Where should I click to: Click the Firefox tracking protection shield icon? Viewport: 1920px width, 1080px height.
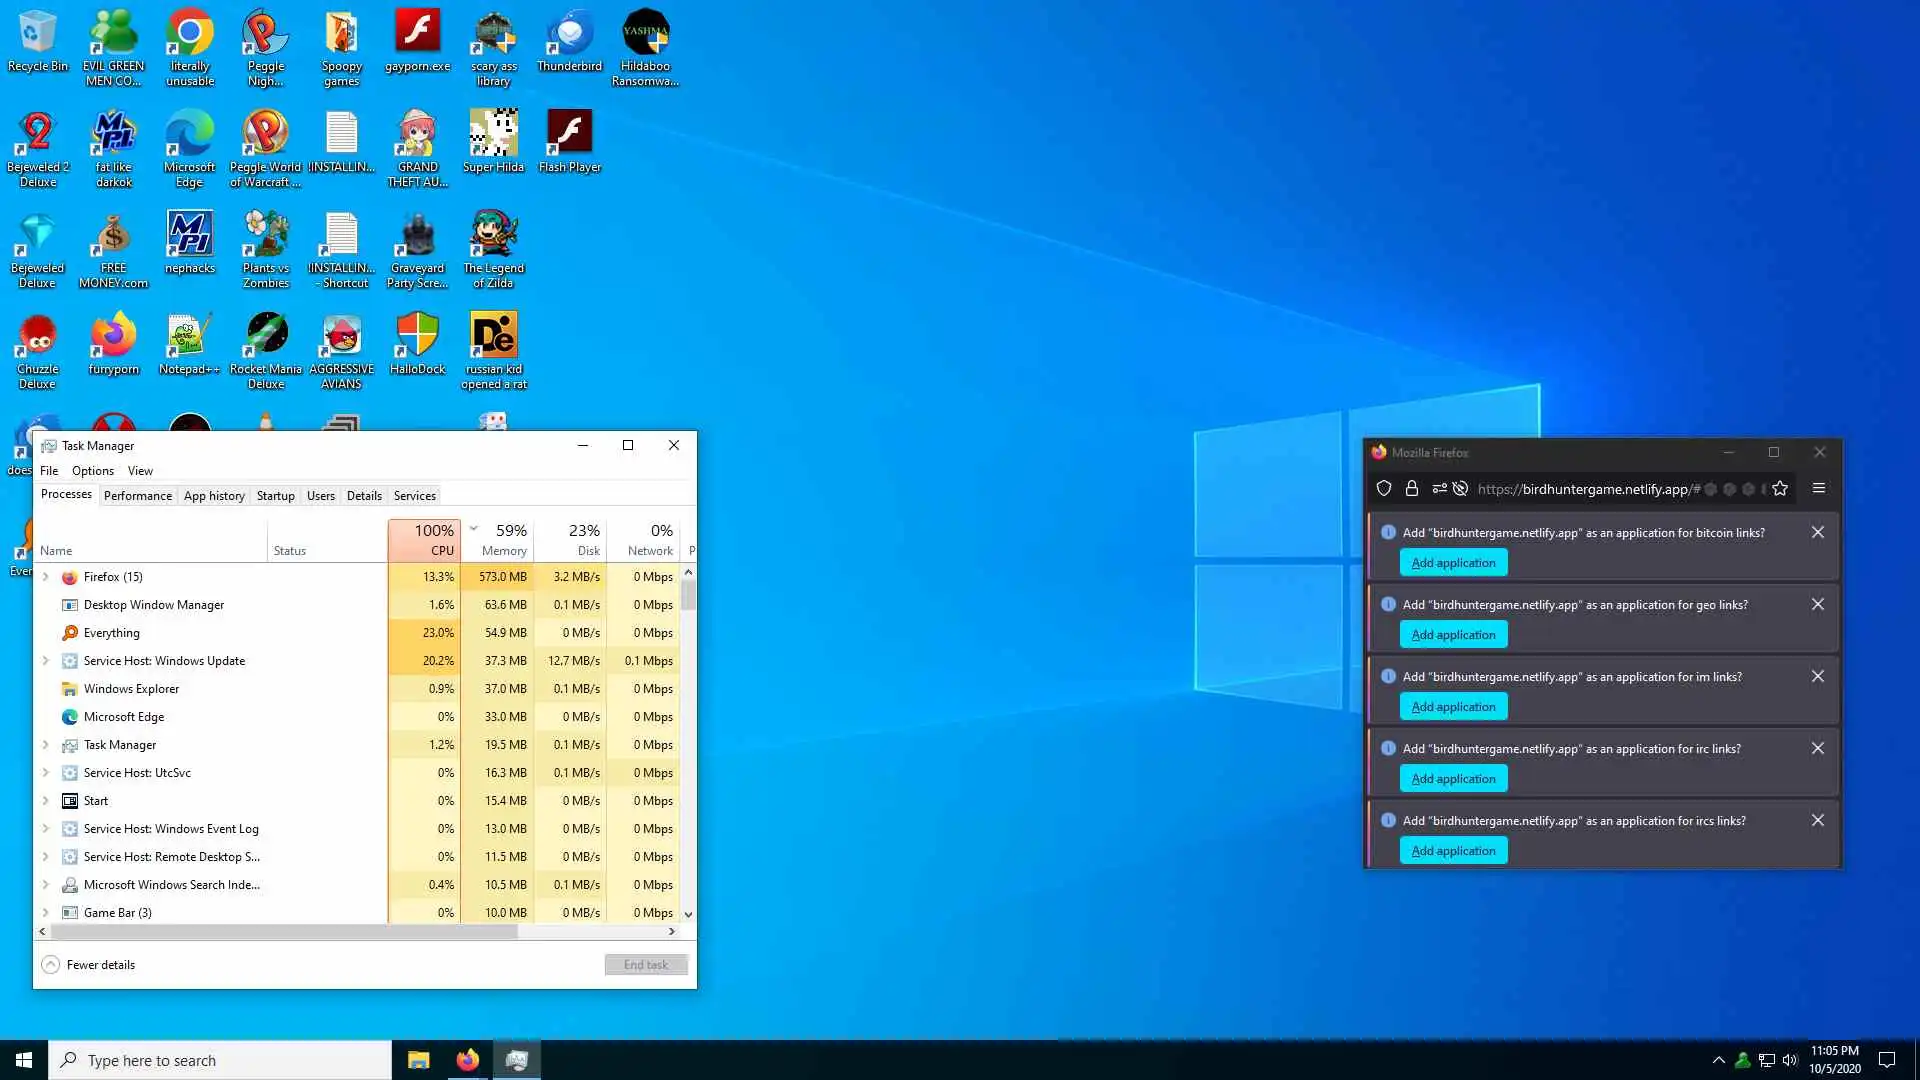[x=1384, y=489]
